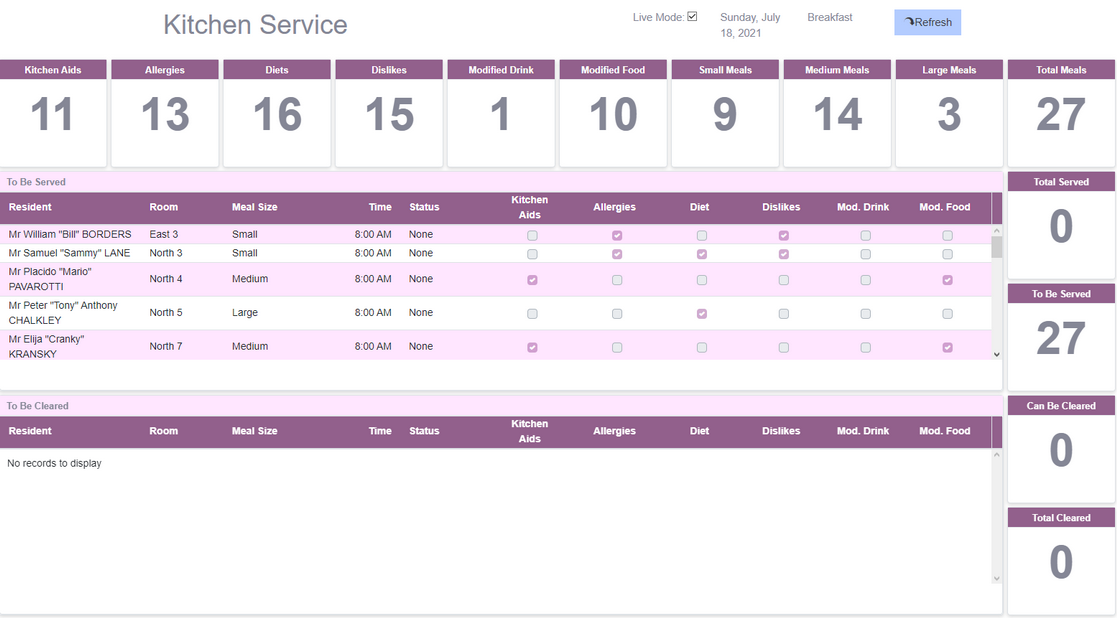
Task: Uncheck the Diet checkbox for Mr Peter CHALKLEY
Action: click(701, 313)
